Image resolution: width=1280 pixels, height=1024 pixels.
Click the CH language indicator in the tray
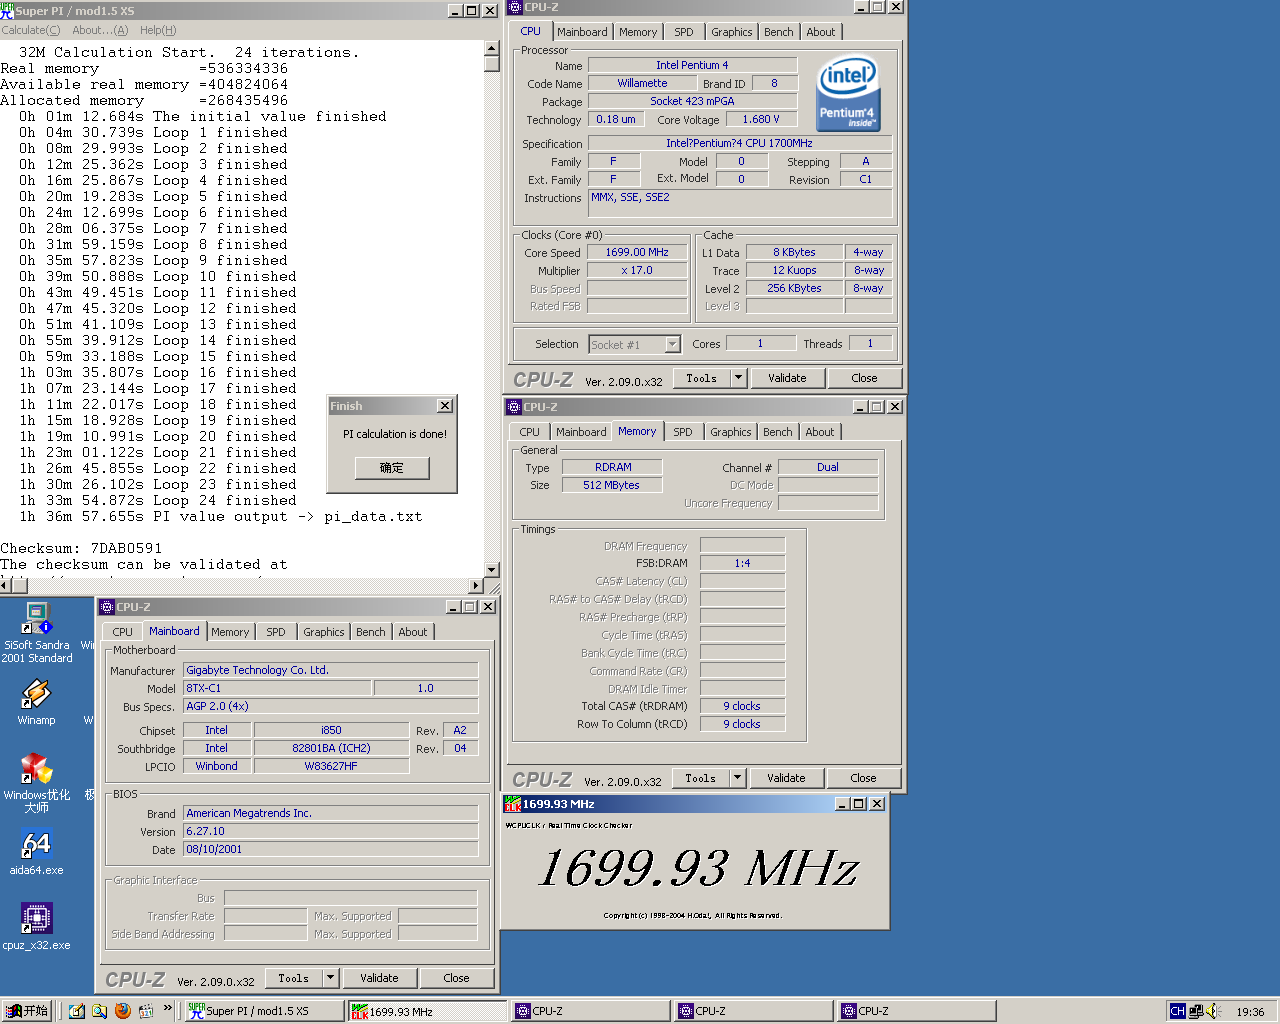click(1177, 1011)
